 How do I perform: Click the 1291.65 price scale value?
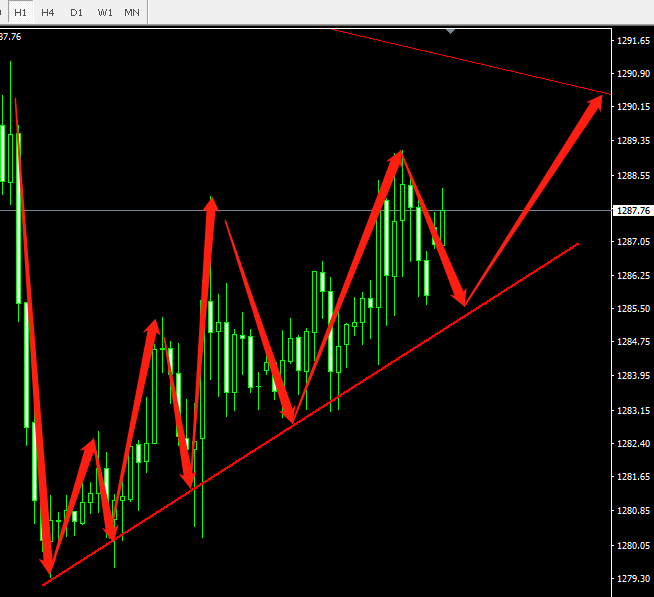coord(633,40)
